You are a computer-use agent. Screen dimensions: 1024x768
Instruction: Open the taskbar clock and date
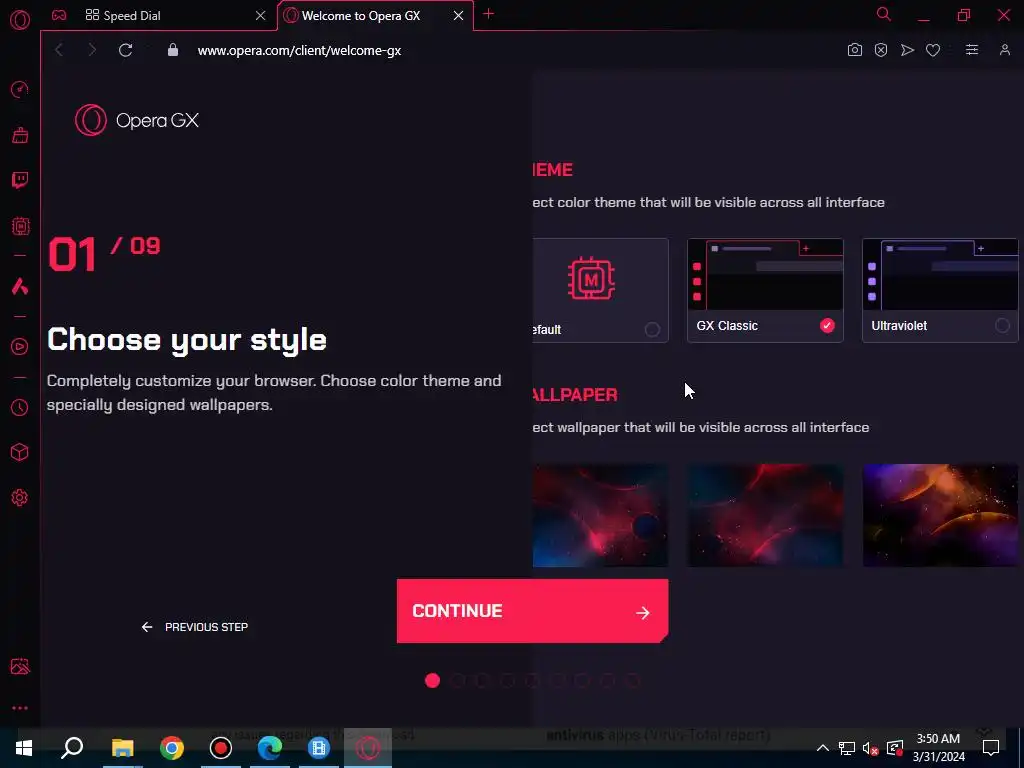938,748
